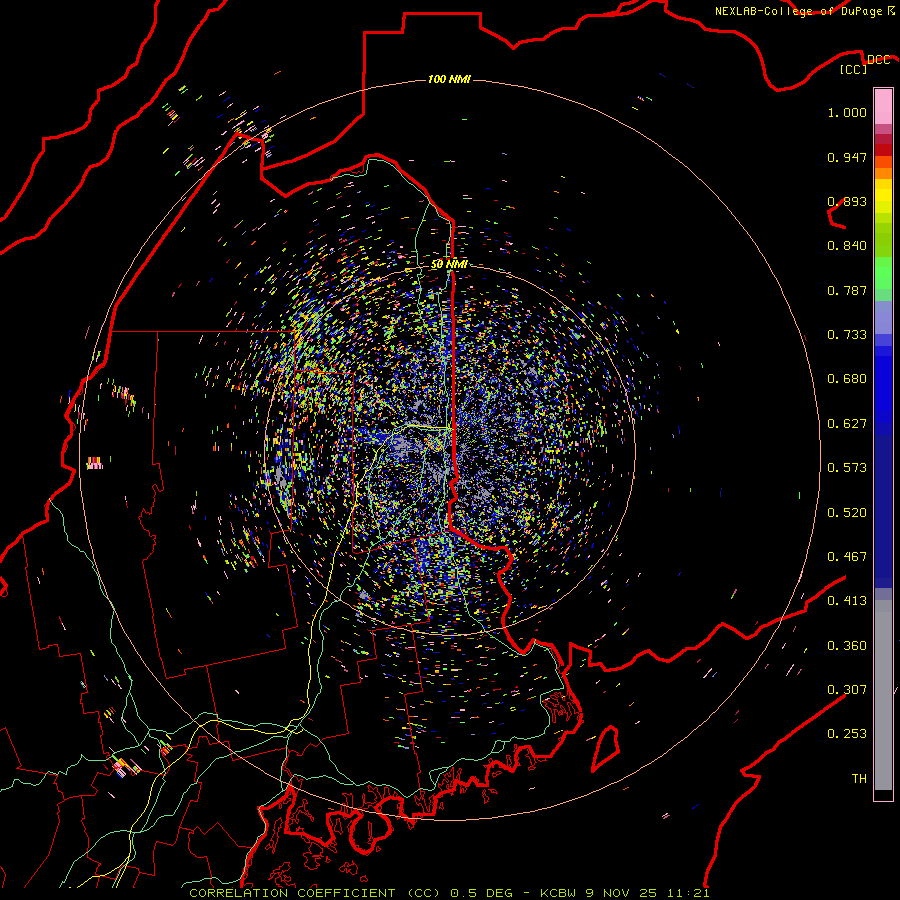
Task: Click the TH threshold label on scale
Action: [x=859, y=779]
